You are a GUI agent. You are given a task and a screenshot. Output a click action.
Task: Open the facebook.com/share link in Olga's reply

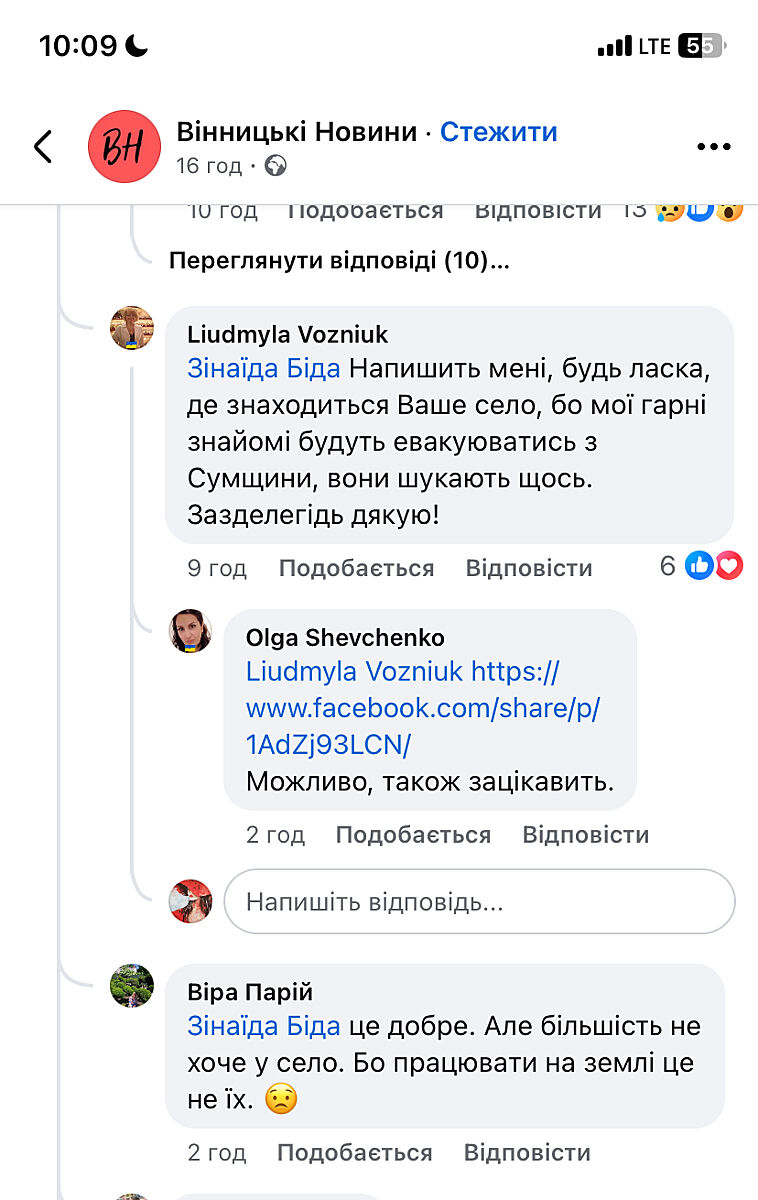(x=422, y=708)
